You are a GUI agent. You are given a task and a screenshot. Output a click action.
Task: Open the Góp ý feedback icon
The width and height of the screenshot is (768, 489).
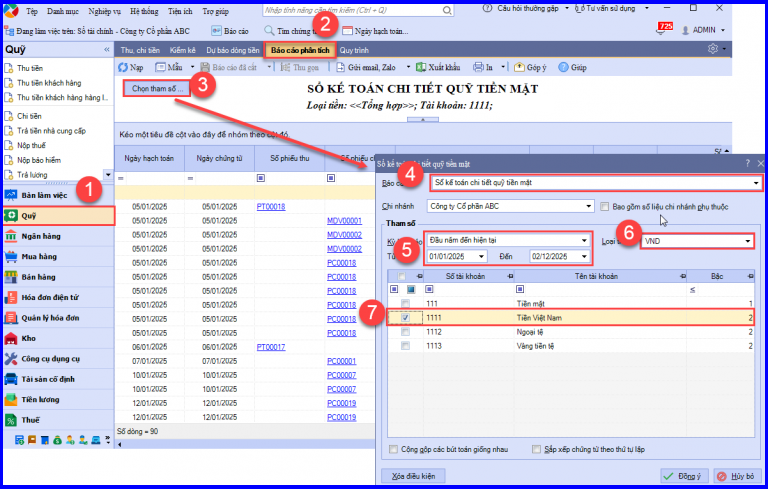click(519, 67)
